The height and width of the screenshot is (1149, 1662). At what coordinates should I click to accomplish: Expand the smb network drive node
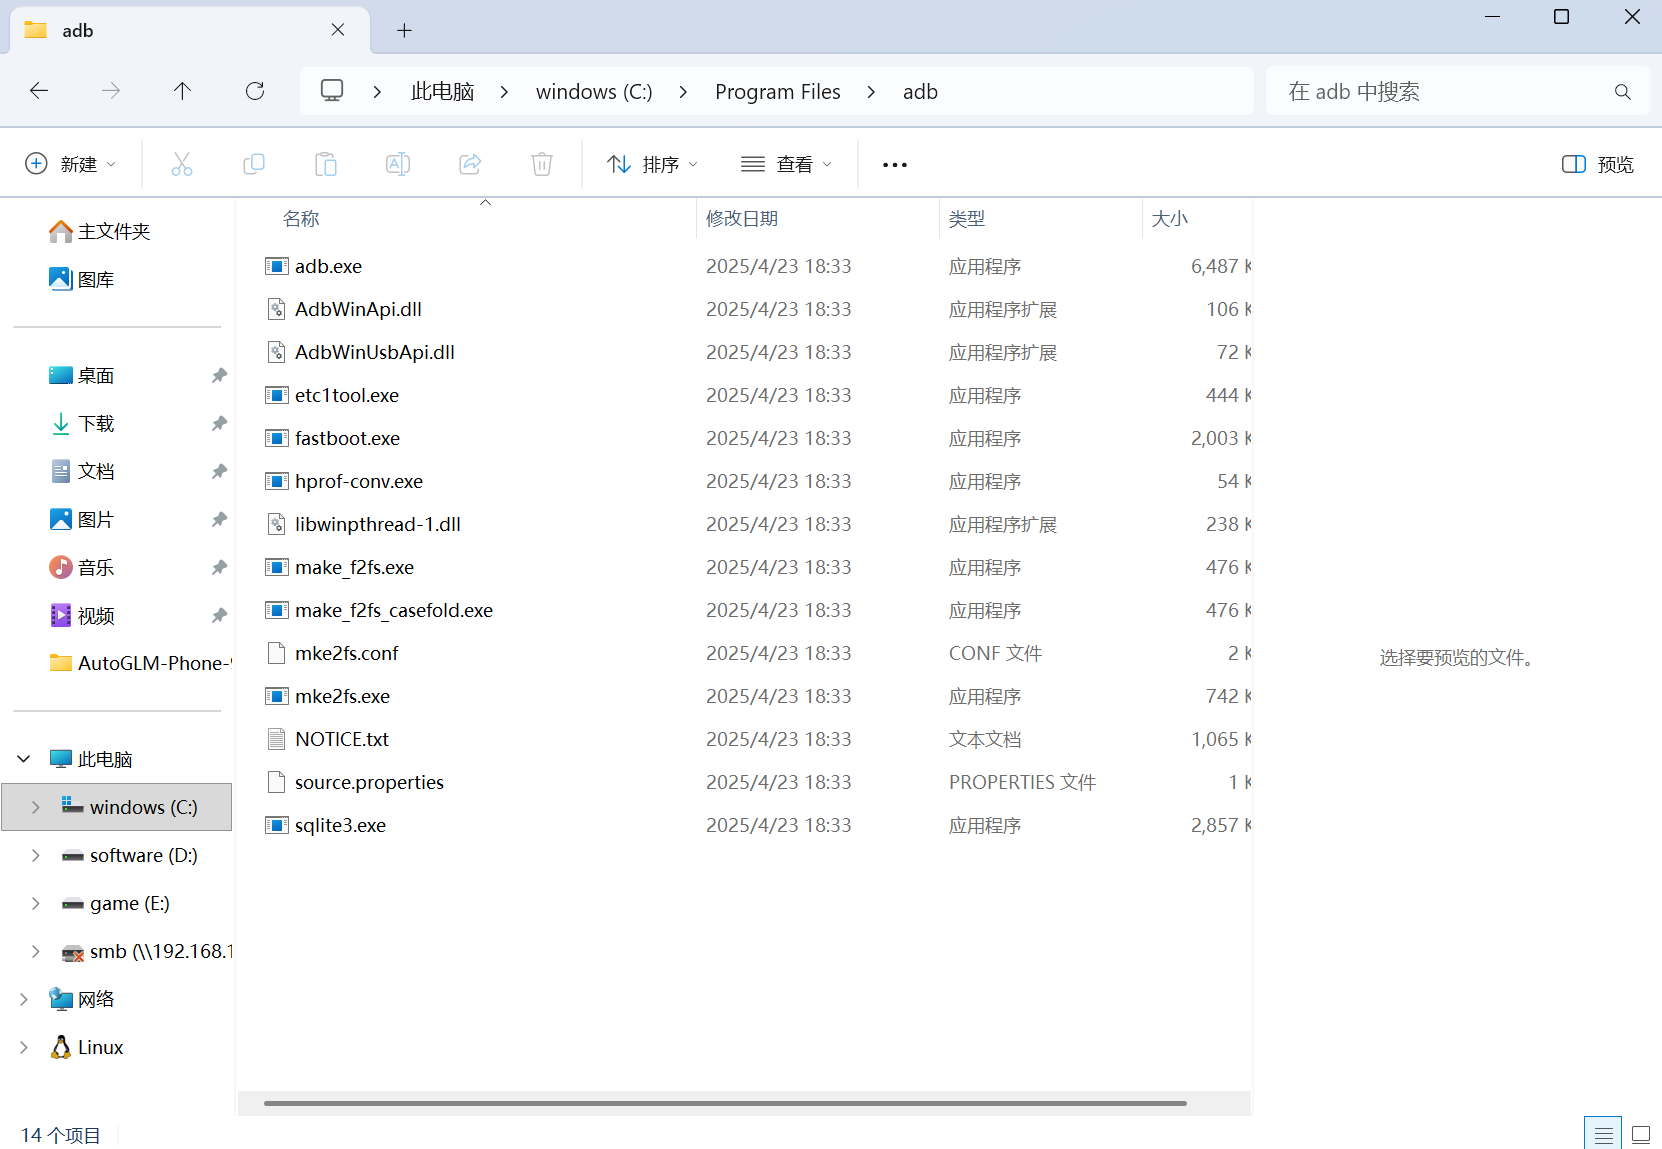point(36,951)
